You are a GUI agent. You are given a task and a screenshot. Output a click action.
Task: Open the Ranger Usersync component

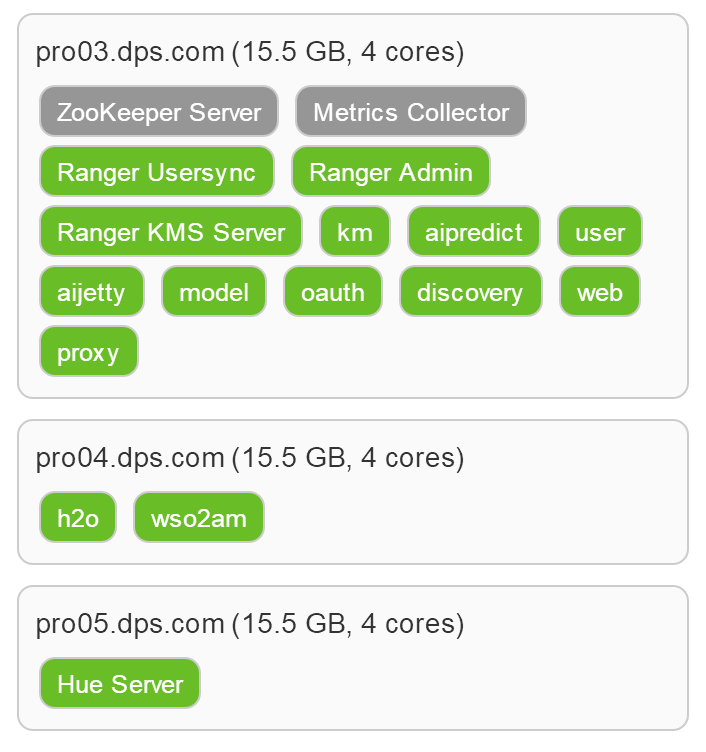(157, 171)
